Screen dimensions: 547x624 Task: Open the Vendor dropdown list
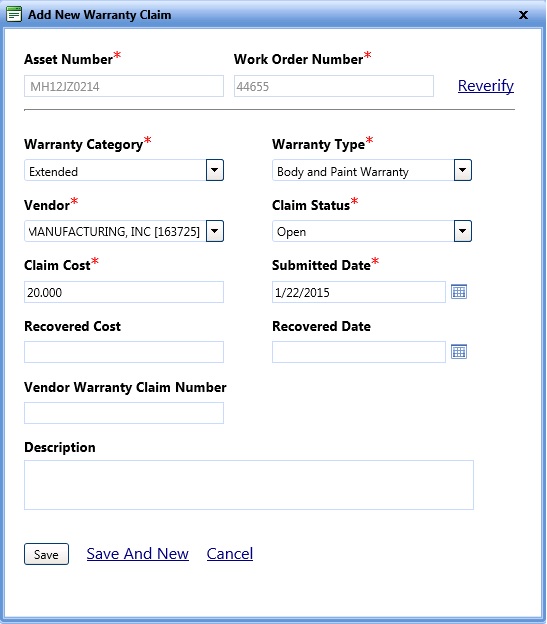215,231
